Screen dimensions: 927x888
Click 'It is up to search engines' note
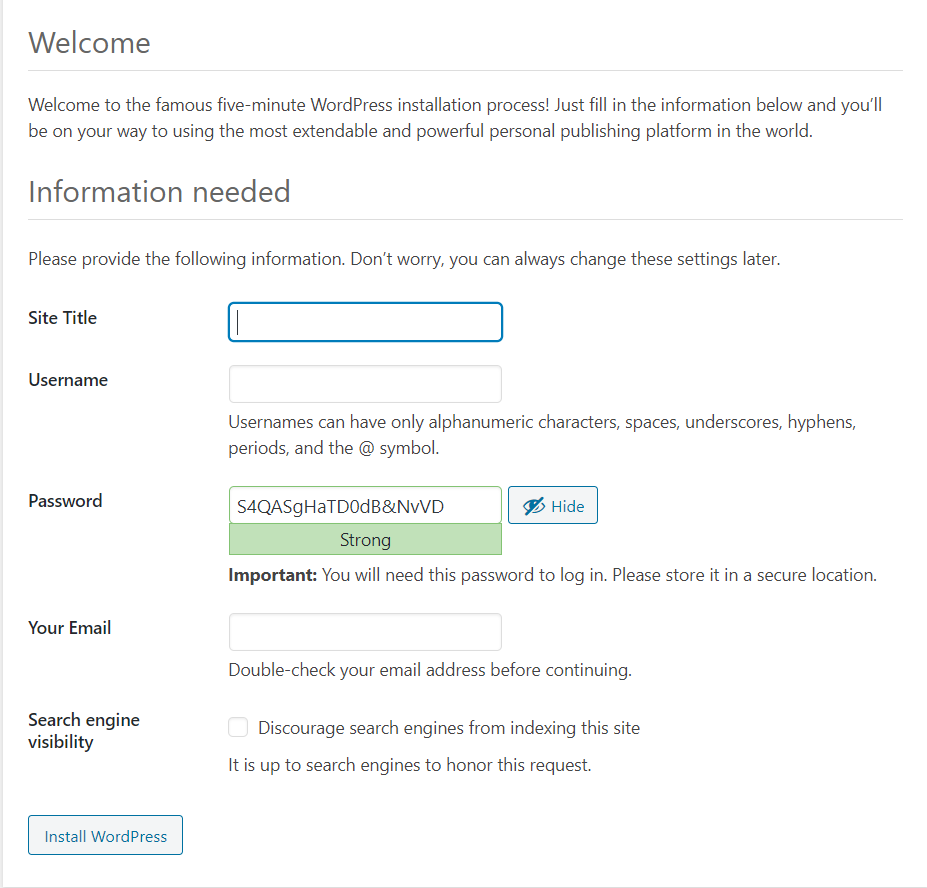(410, 765)
